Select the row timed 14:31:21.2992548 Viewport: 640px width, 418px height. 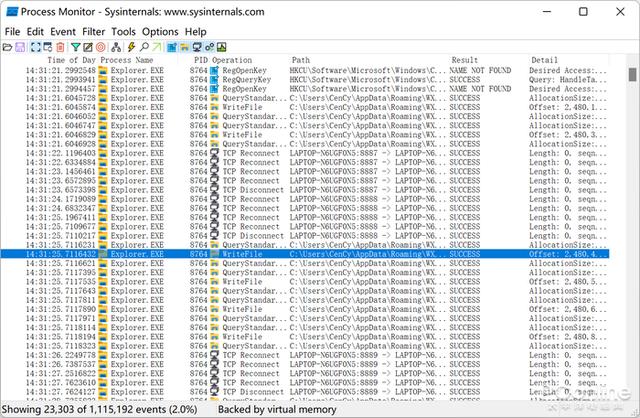point(305,70)
